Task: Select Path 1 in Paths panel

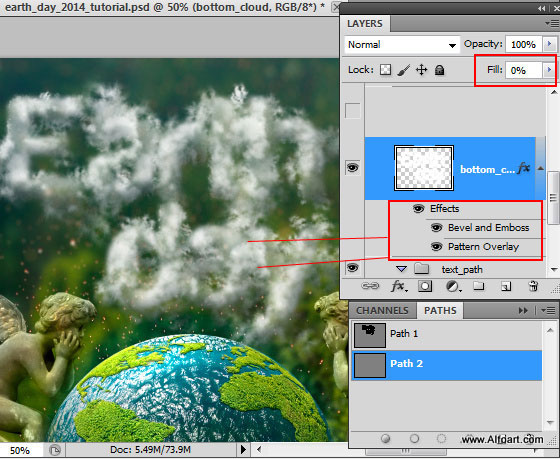Action: coord(446,335)
